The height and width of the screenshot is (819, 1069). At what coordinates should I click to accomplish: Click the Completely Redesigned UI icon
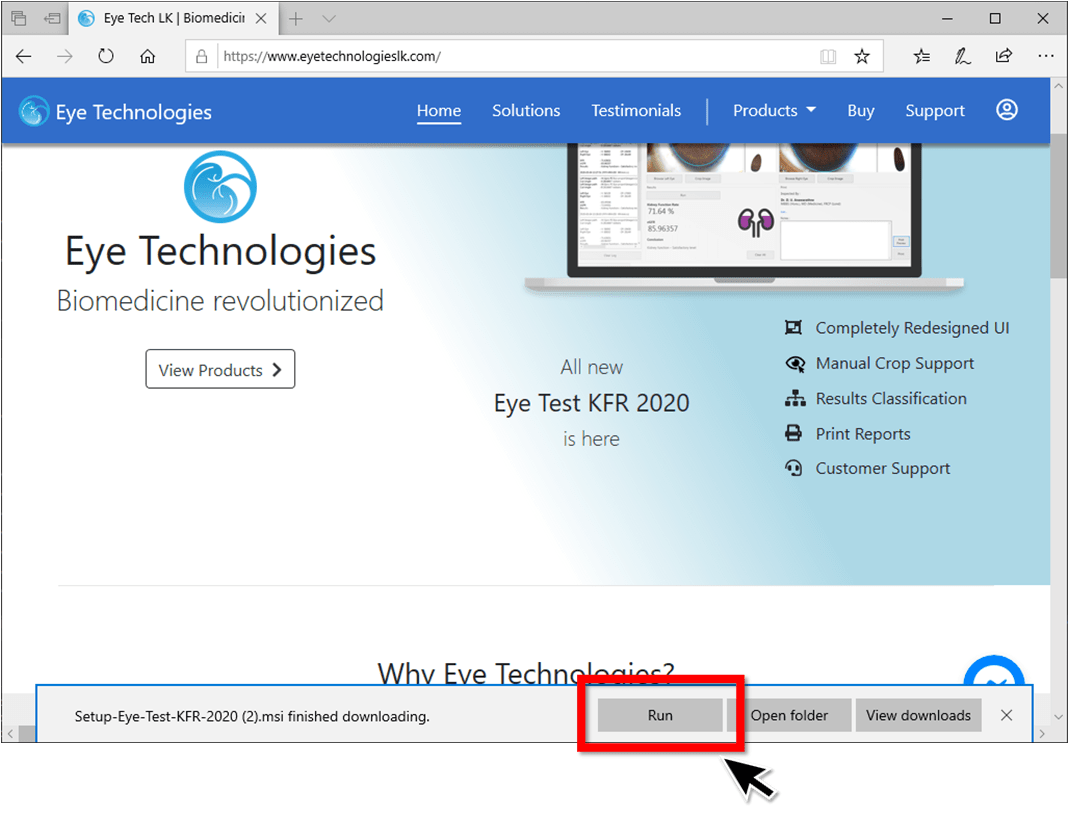point(794,328)
